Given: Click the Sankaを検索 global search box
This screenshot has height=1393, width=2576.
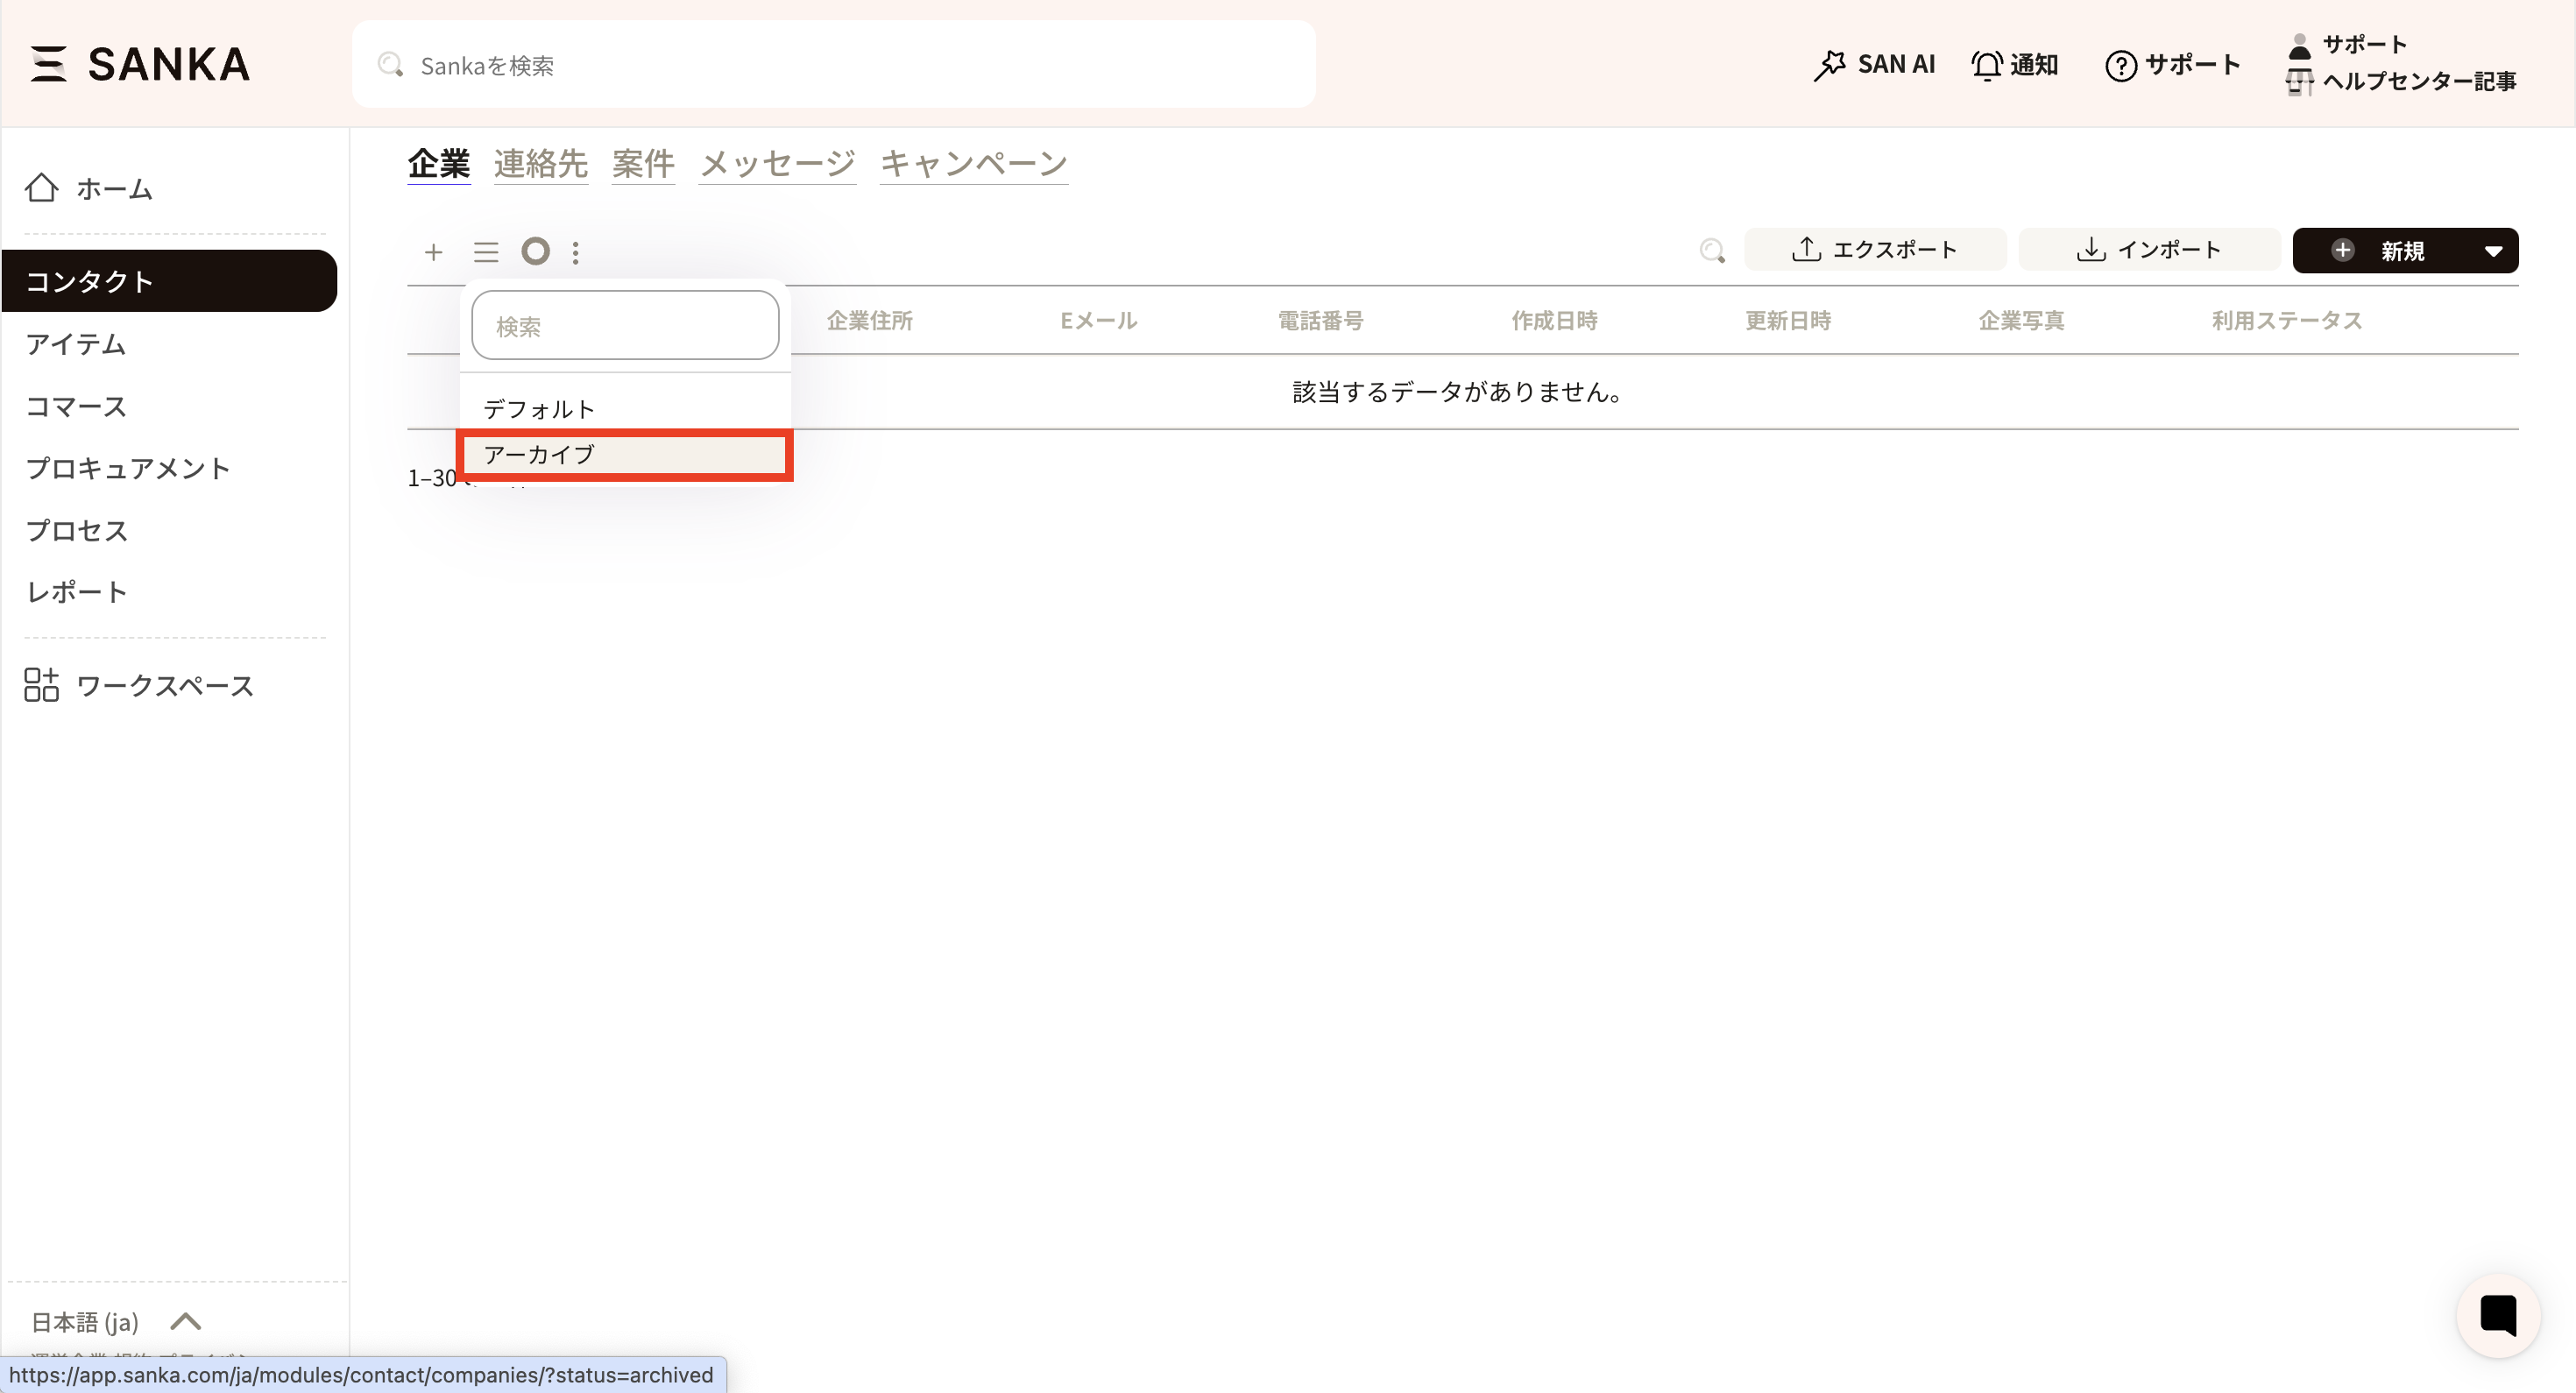Looking at the screenshot, I should [x=833, y=65].
